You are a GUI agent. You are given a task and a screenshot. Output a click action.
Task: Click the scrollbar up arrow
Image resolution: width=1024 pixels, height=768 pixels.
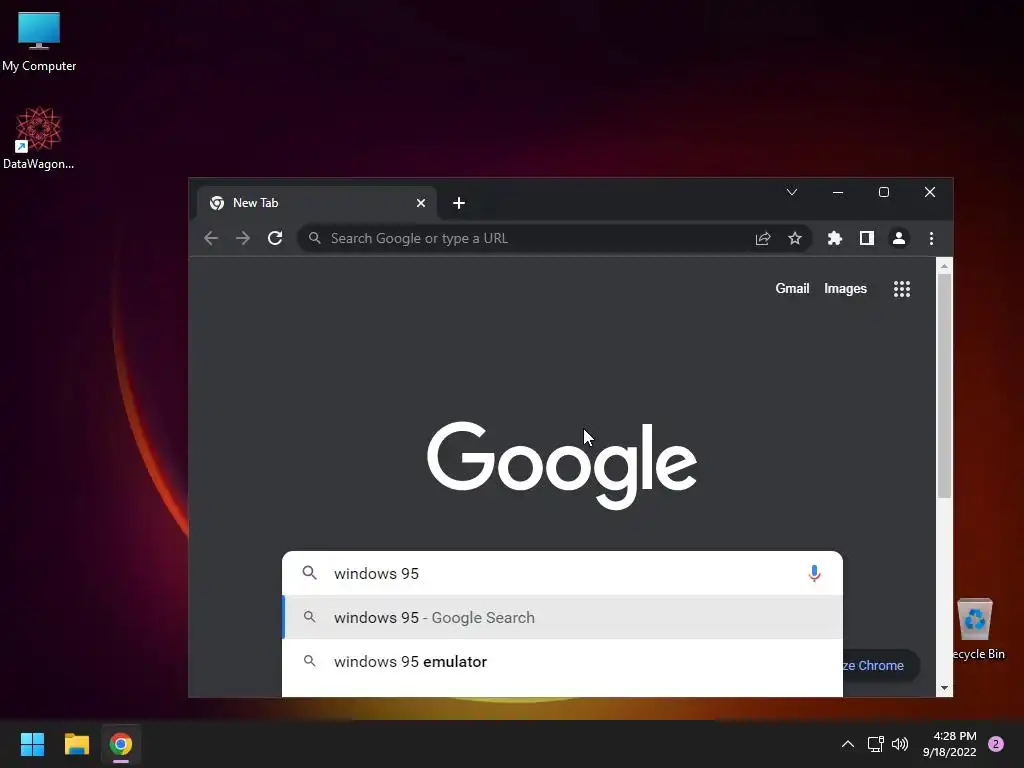[944, 266]
